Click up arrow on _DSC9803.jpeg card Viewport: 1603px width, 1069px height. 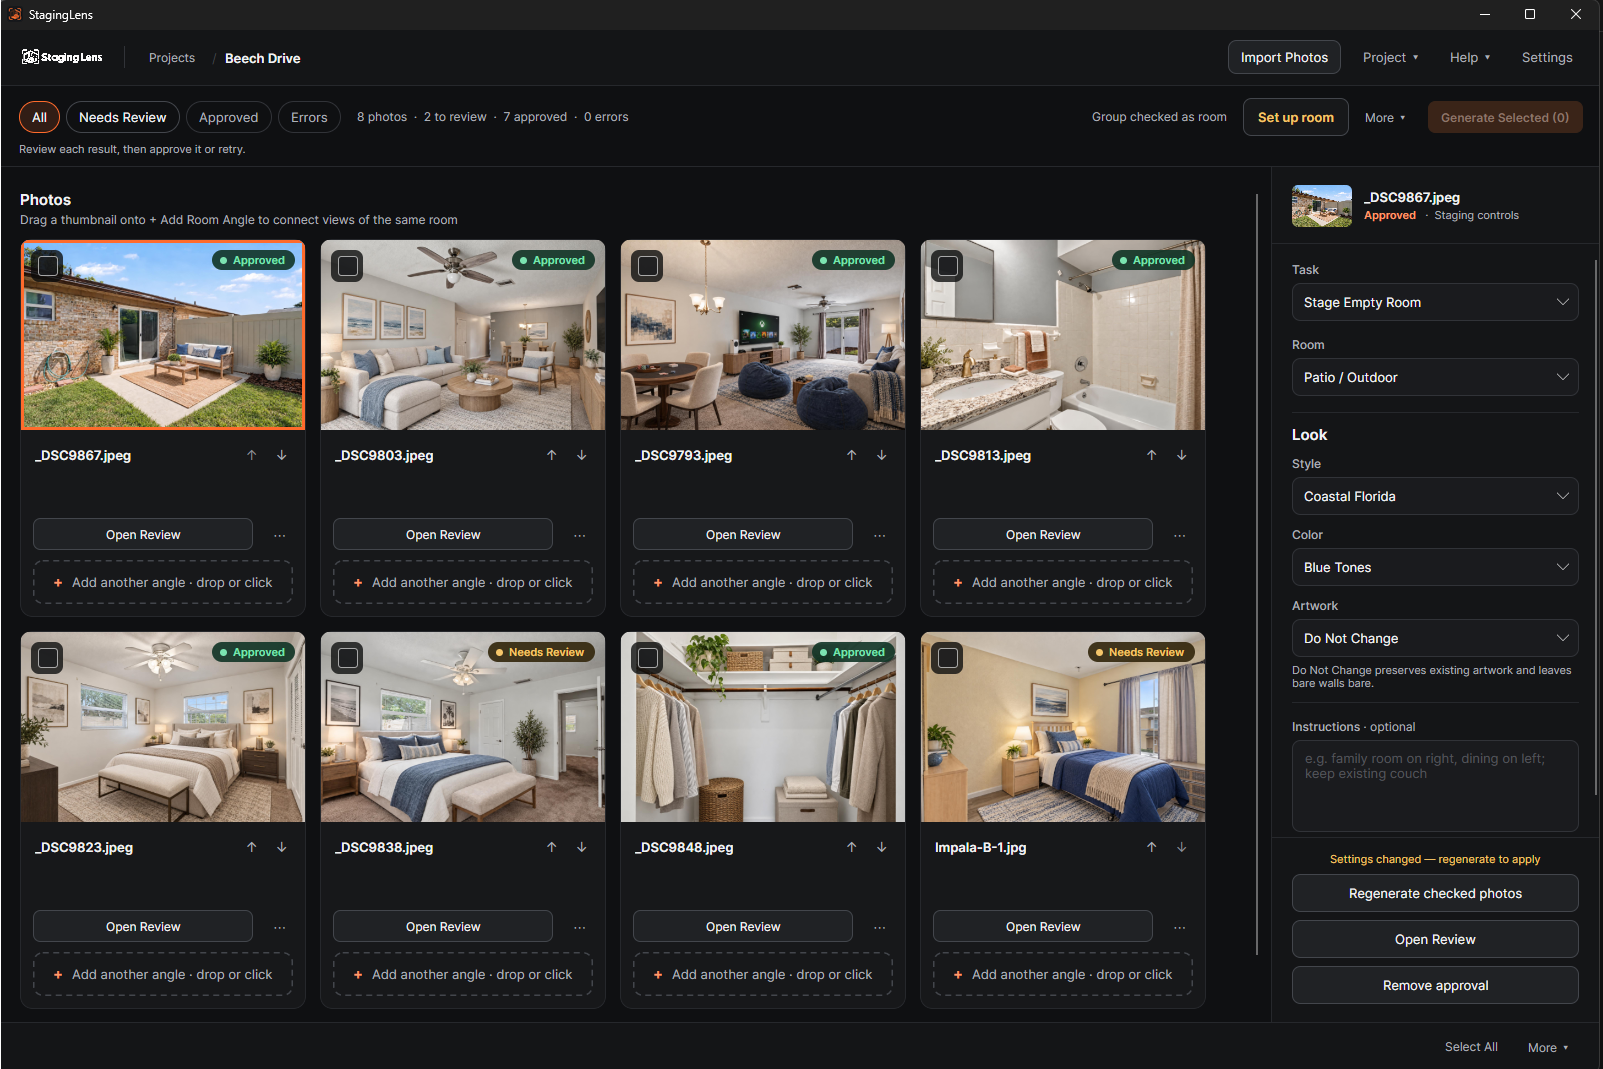pos(552,455)
